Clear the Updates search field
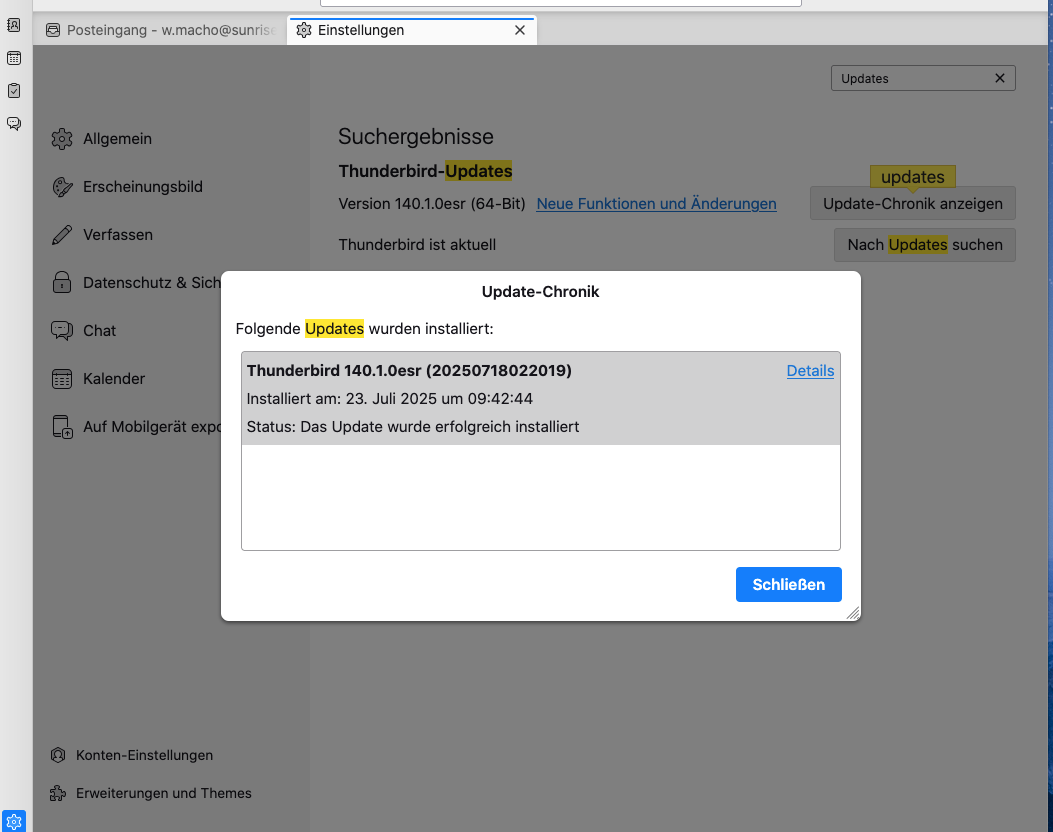The width and height of the screenshot is (1053, 832). pyautogui.click(x=999, y=79)
